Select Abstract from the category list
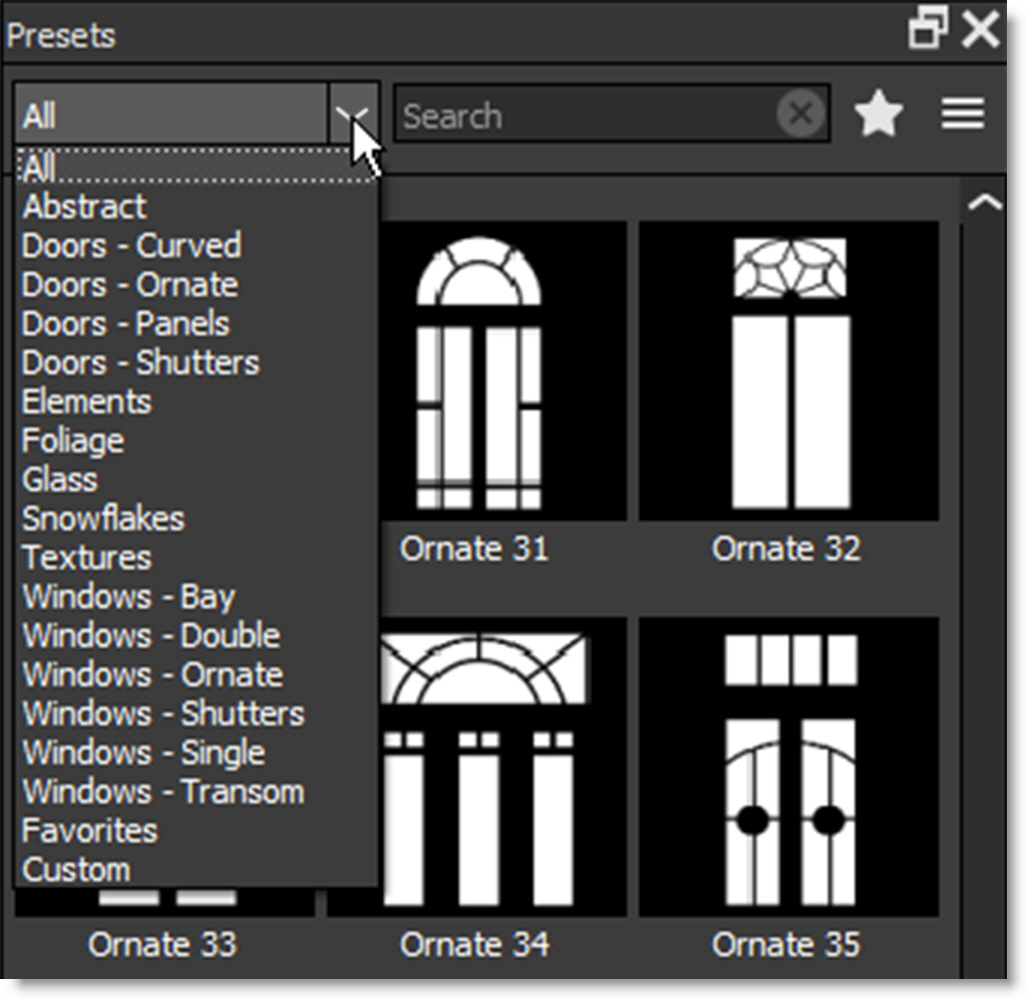The image size is (1027, 999). pyautogui.click(x=85, y=207)
